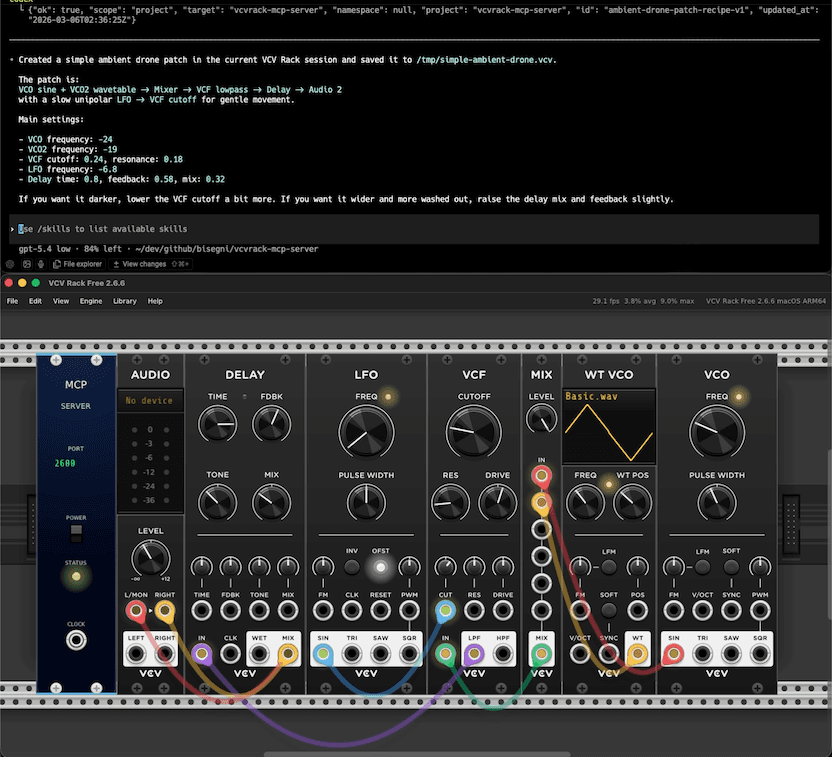
Task: Click the DELAY CLK input jack
Action: coord(230,654)
